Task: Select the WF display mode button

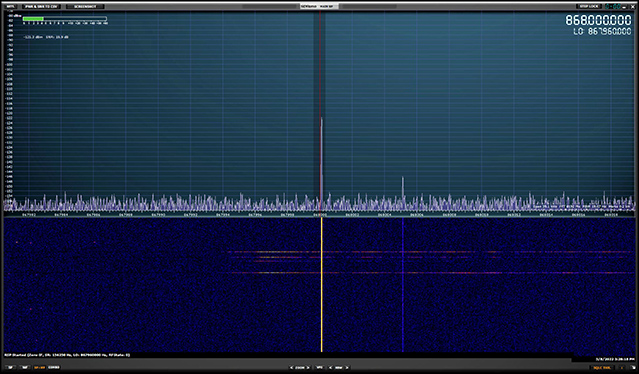Action: click(x=25, y=367)
